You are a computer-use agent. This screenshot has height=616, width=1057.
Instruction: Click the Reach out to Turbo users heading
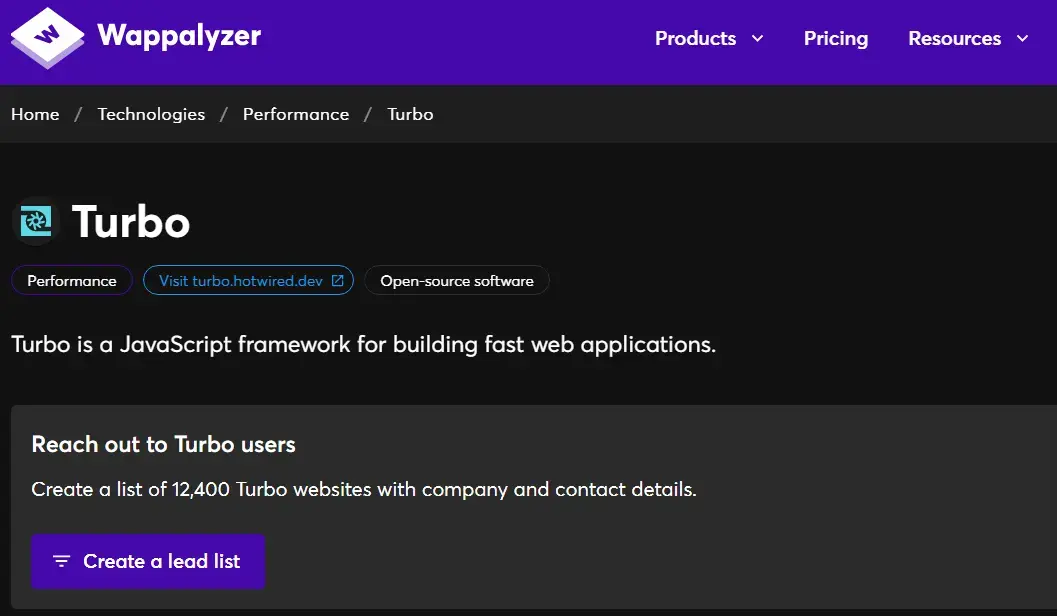163,444
